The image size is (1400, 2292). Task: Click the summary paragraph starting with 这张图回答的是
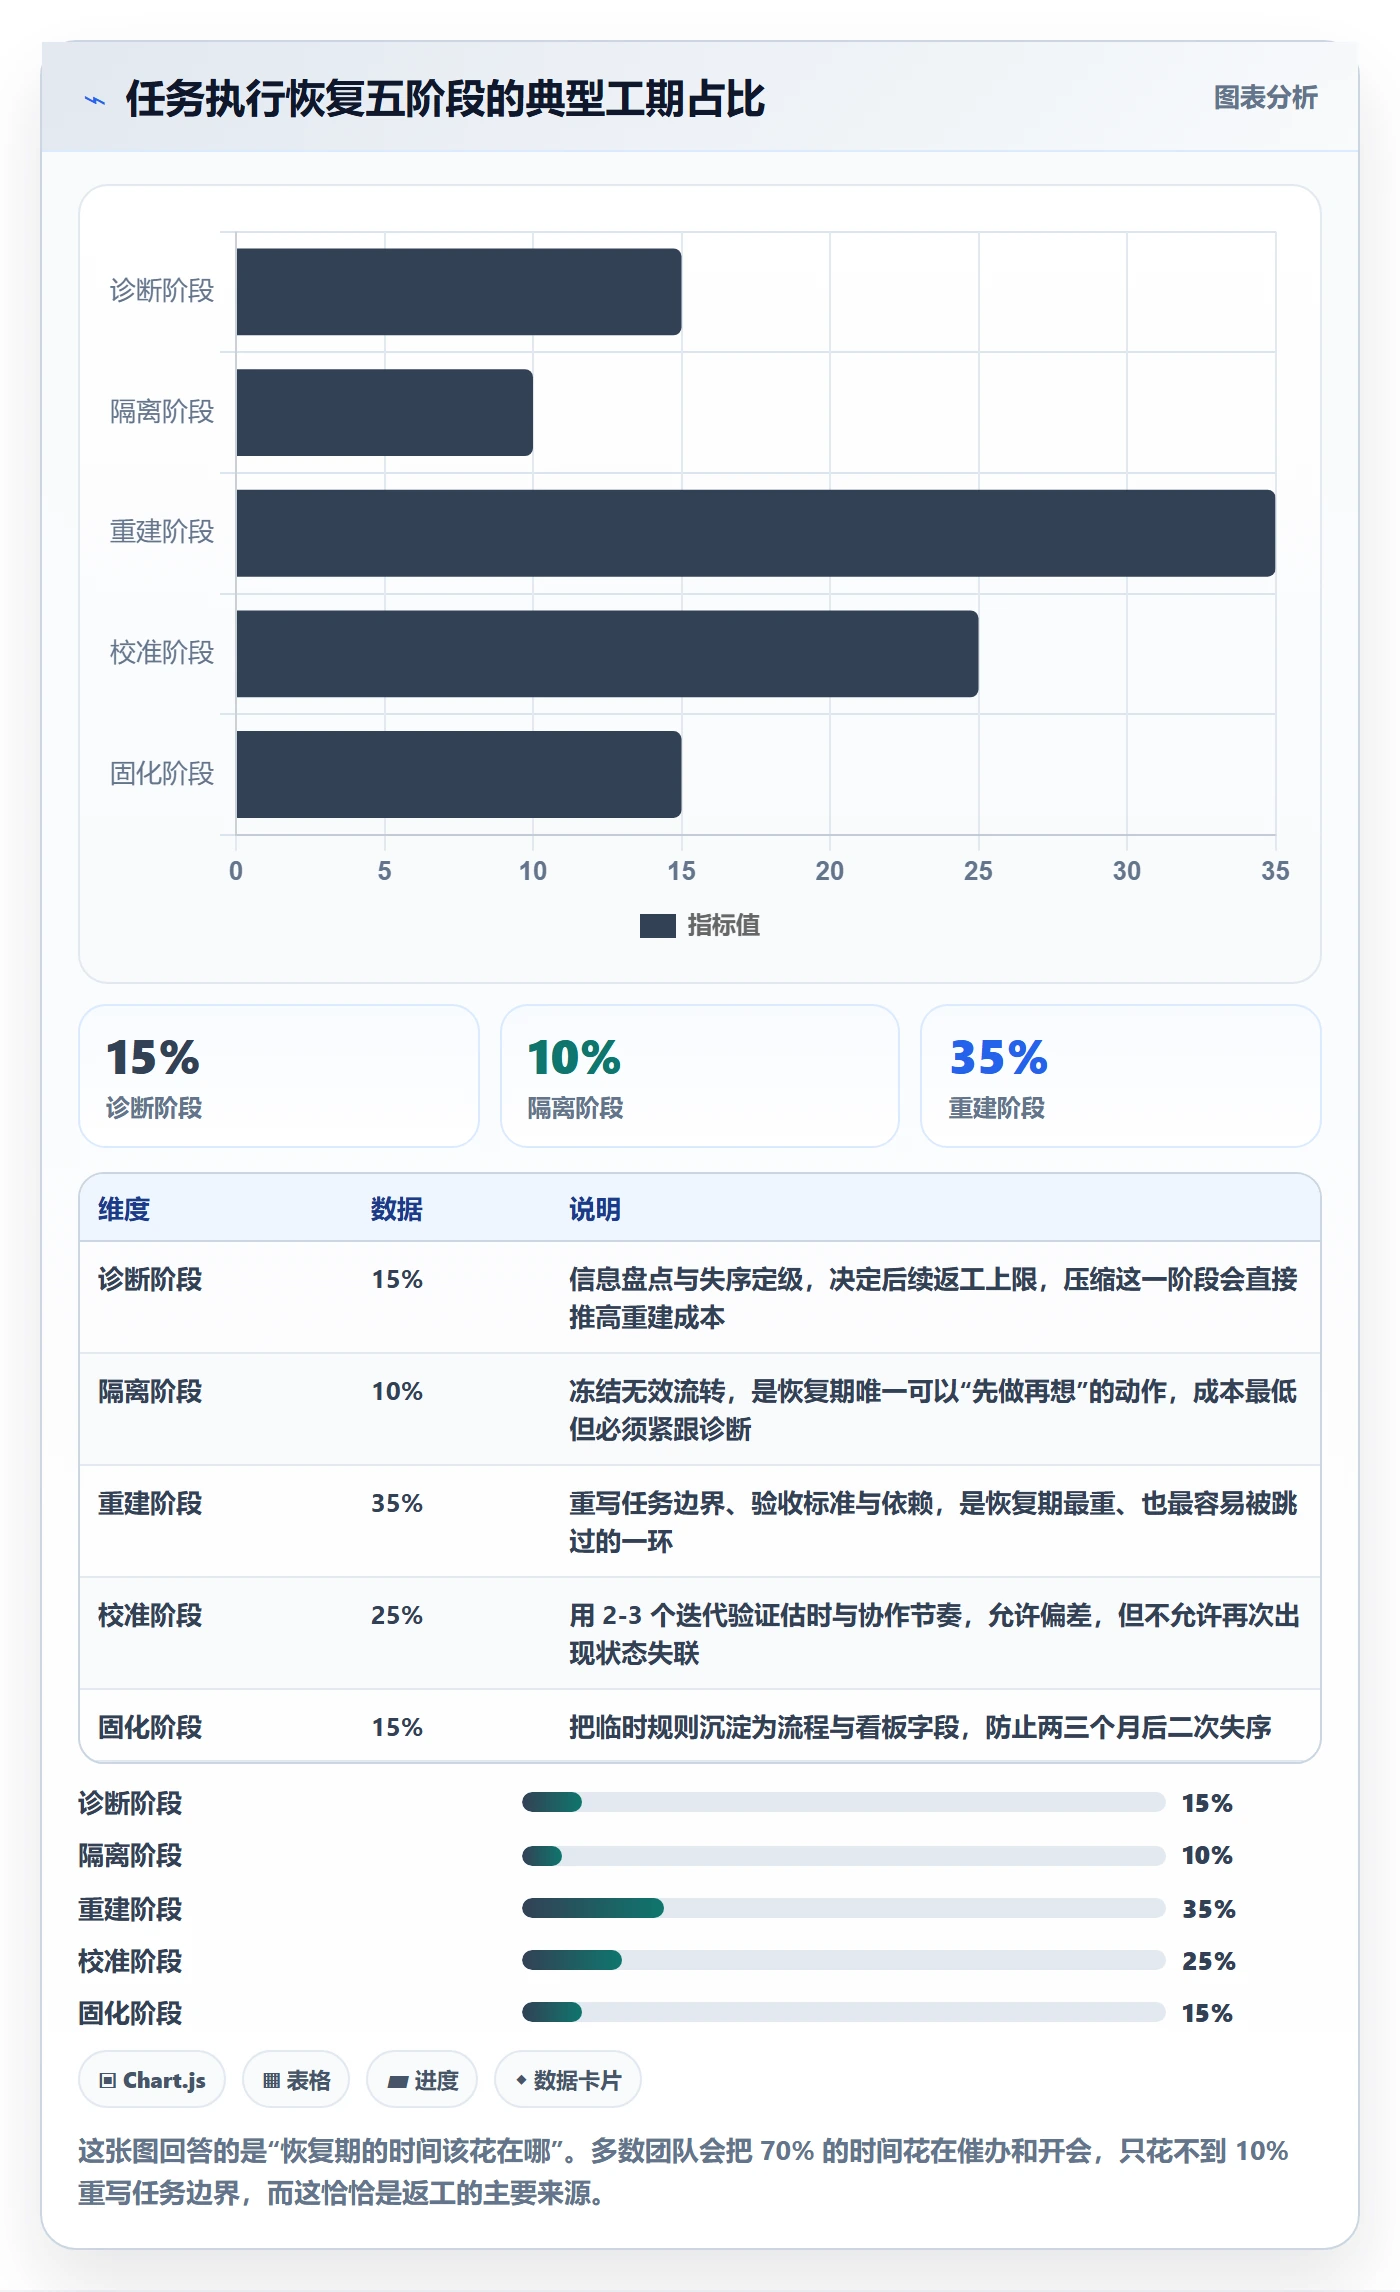683,2172
